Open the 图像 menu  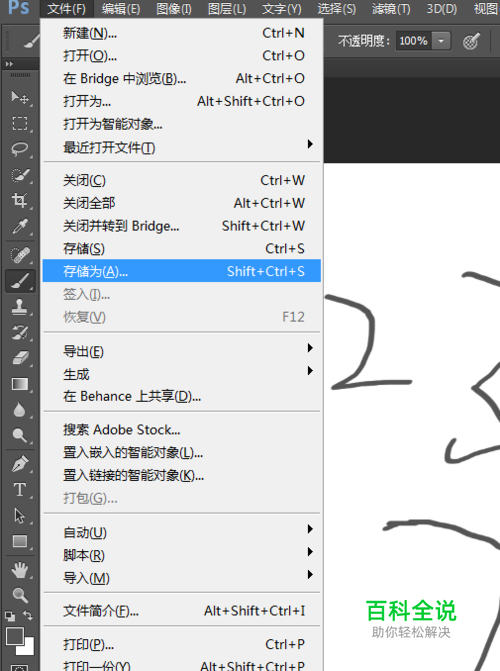pos(174,9)
